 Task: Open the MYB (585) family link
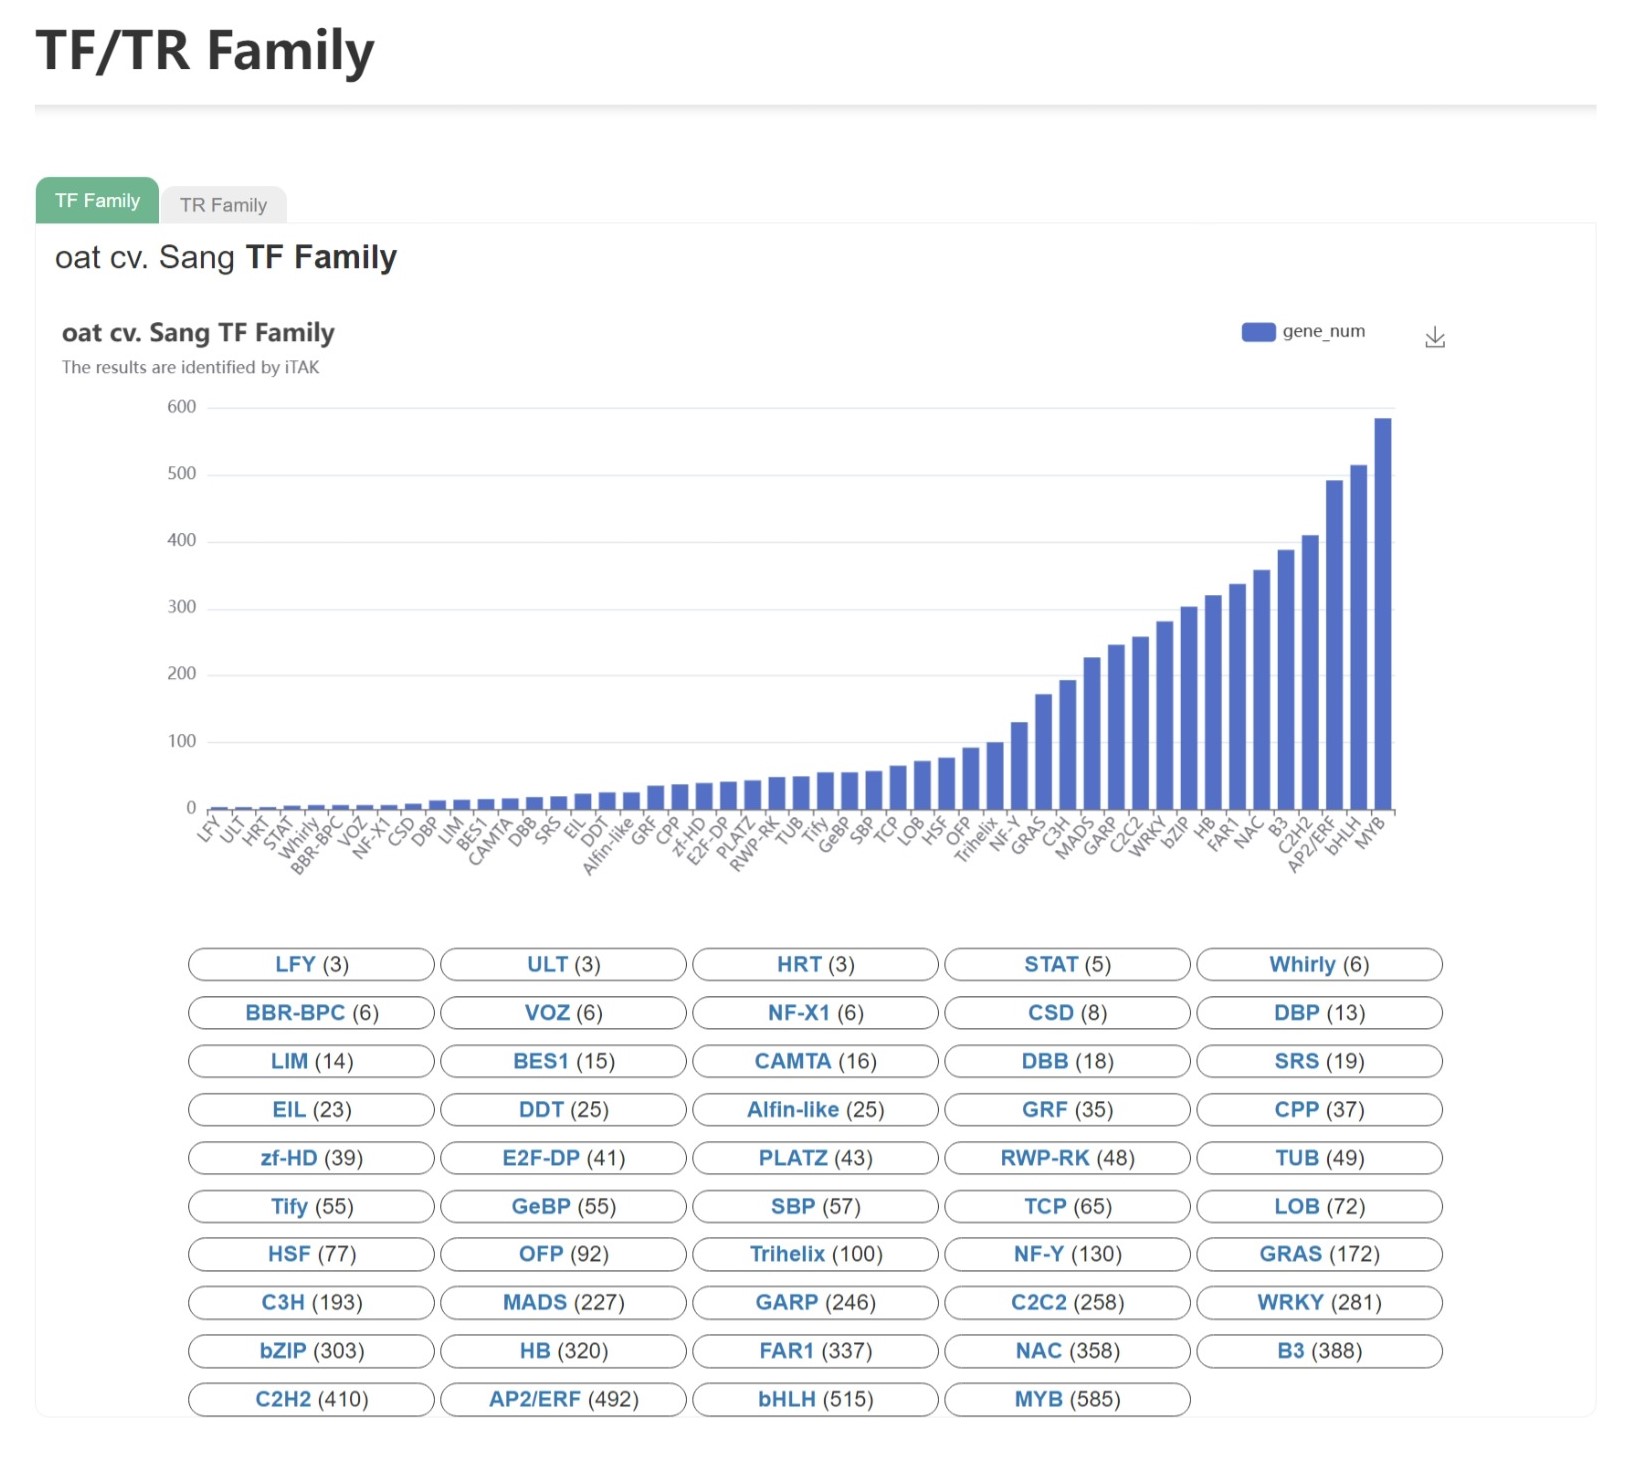point(1067,1399)
